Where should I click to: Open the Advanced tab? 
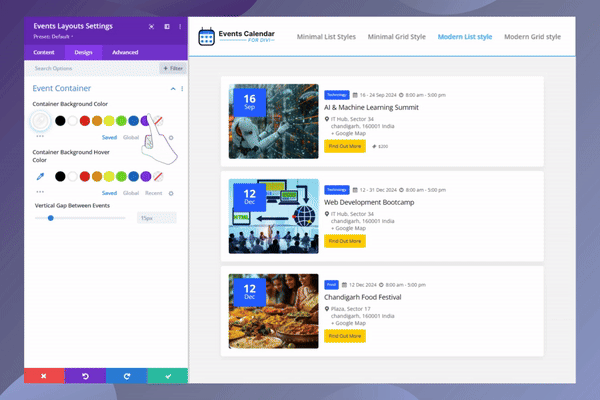(x=125, y=52)
